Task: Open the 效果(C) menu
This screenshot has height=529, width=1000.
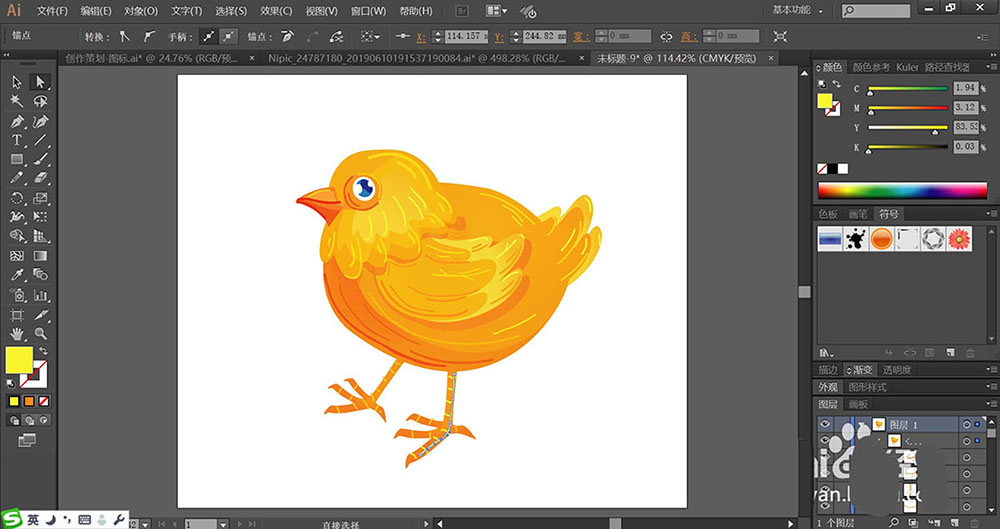Action: (275, 11)
